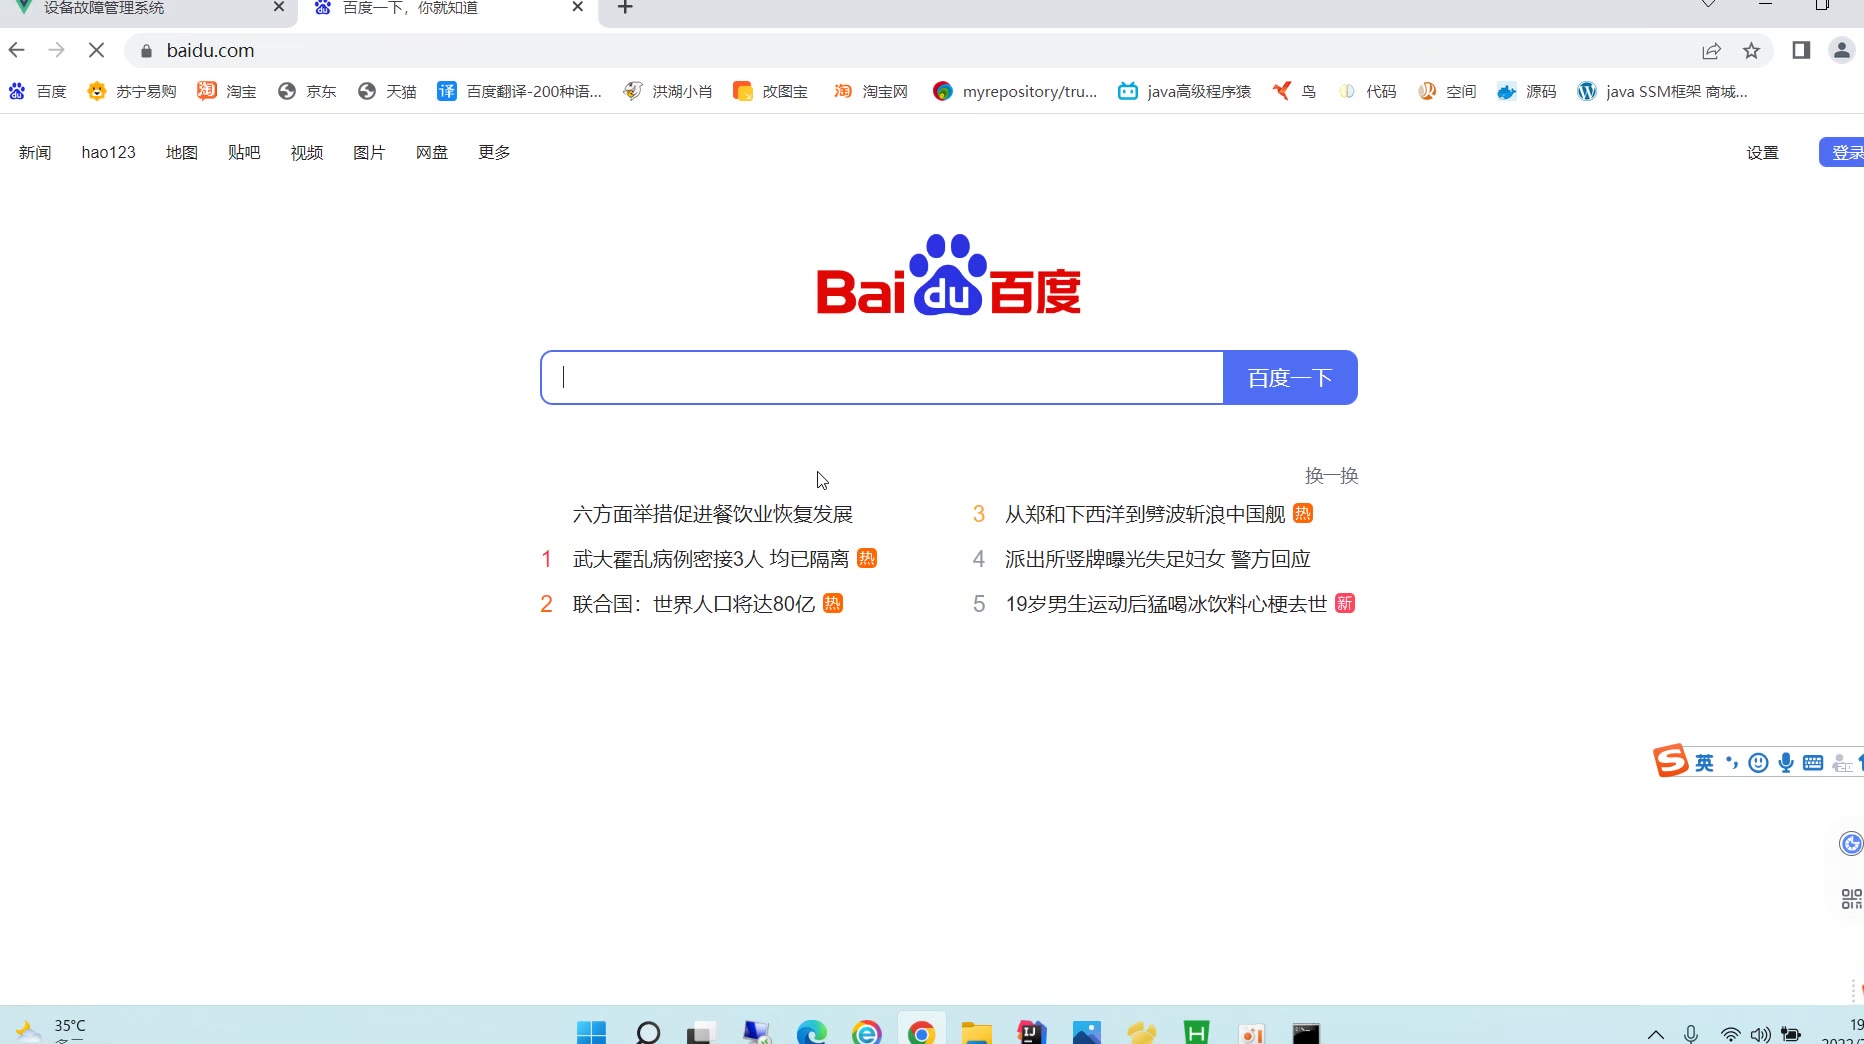Image resolution: width=1864 pixels, height=1044 pixels.
Task: Click the Sogou input method S logo
Action: pos(1670,761)
